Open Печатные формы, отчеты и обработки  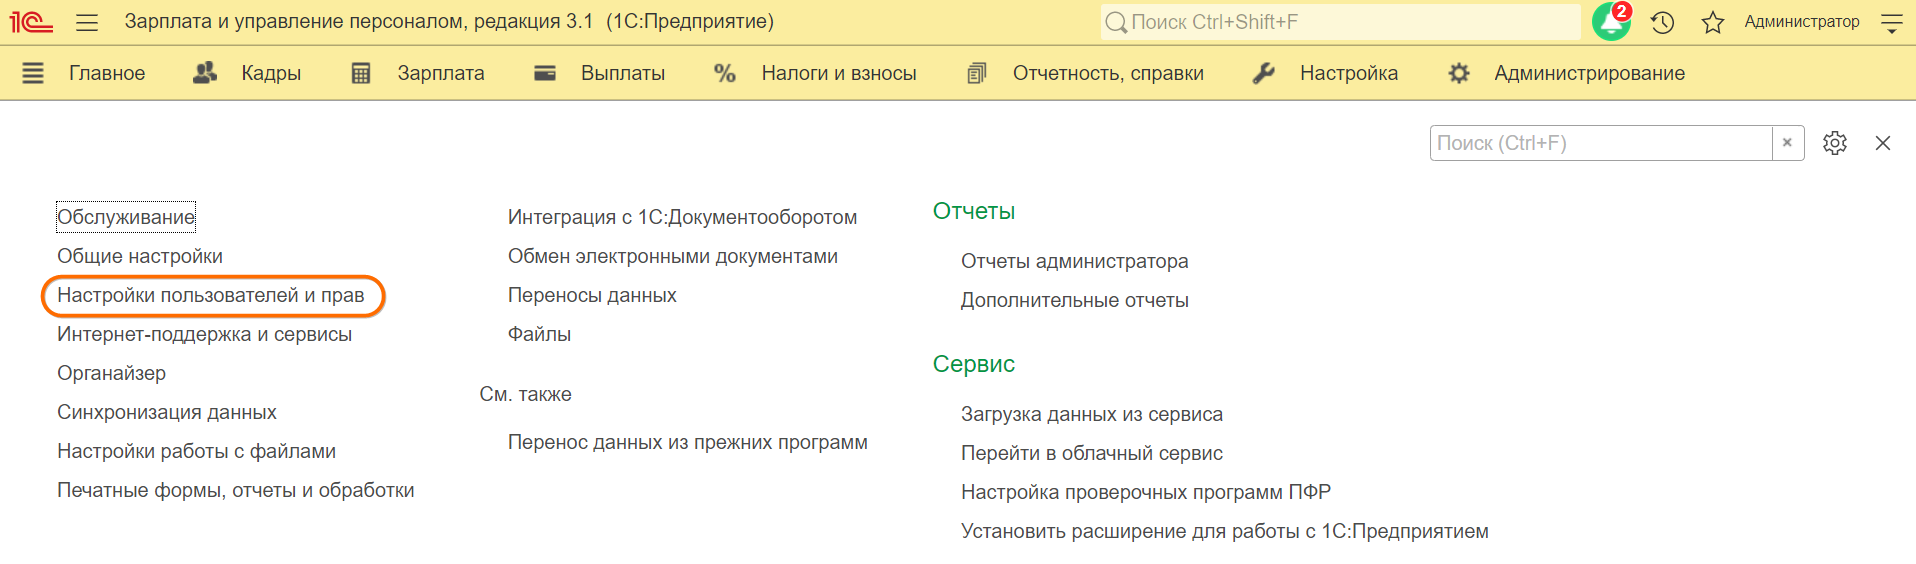click(x=236, y=490)
